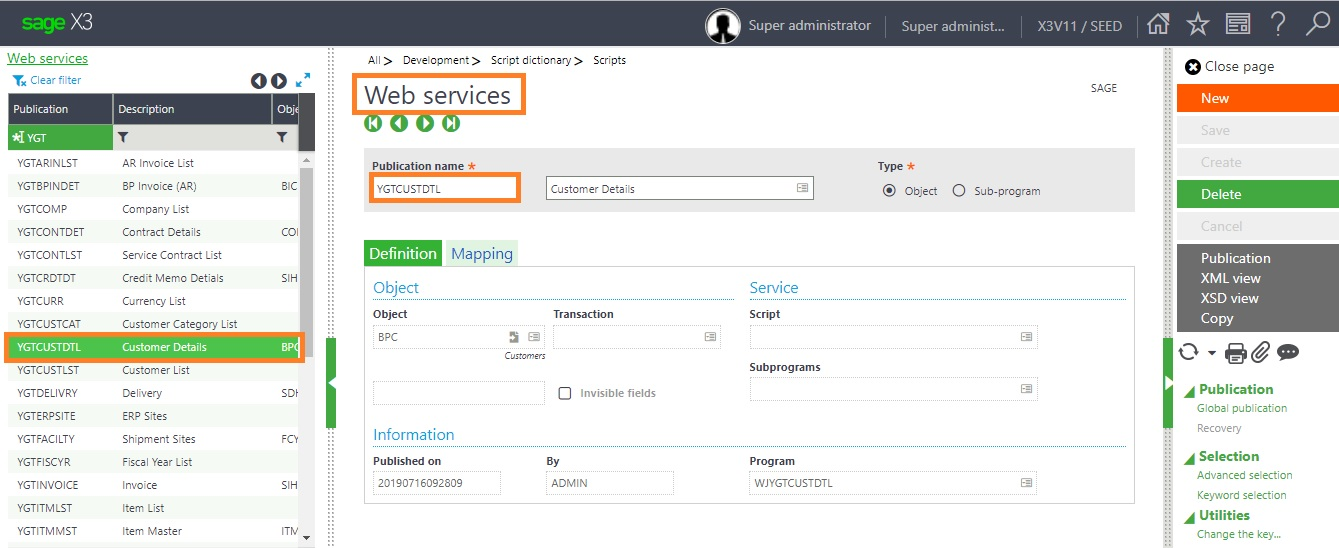1339x548 pixels.
Task: Switch to the Mapping tab
Action: [x=482, y=253]
